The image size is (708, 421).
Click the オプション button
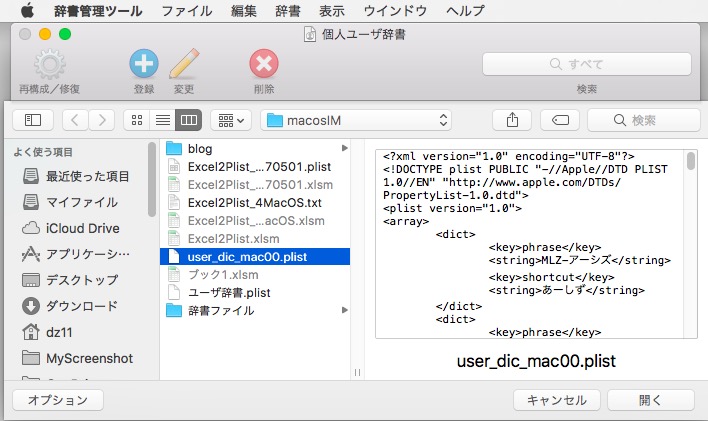click(58, 400)
